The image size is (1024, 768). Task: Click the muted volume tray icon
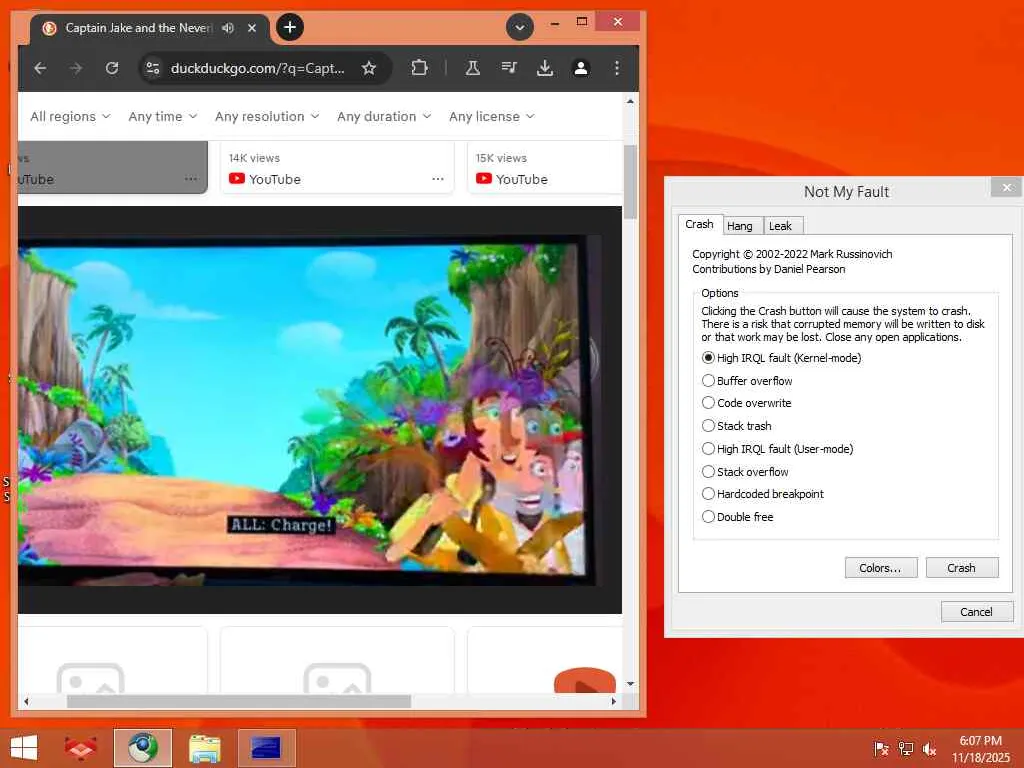929,748
